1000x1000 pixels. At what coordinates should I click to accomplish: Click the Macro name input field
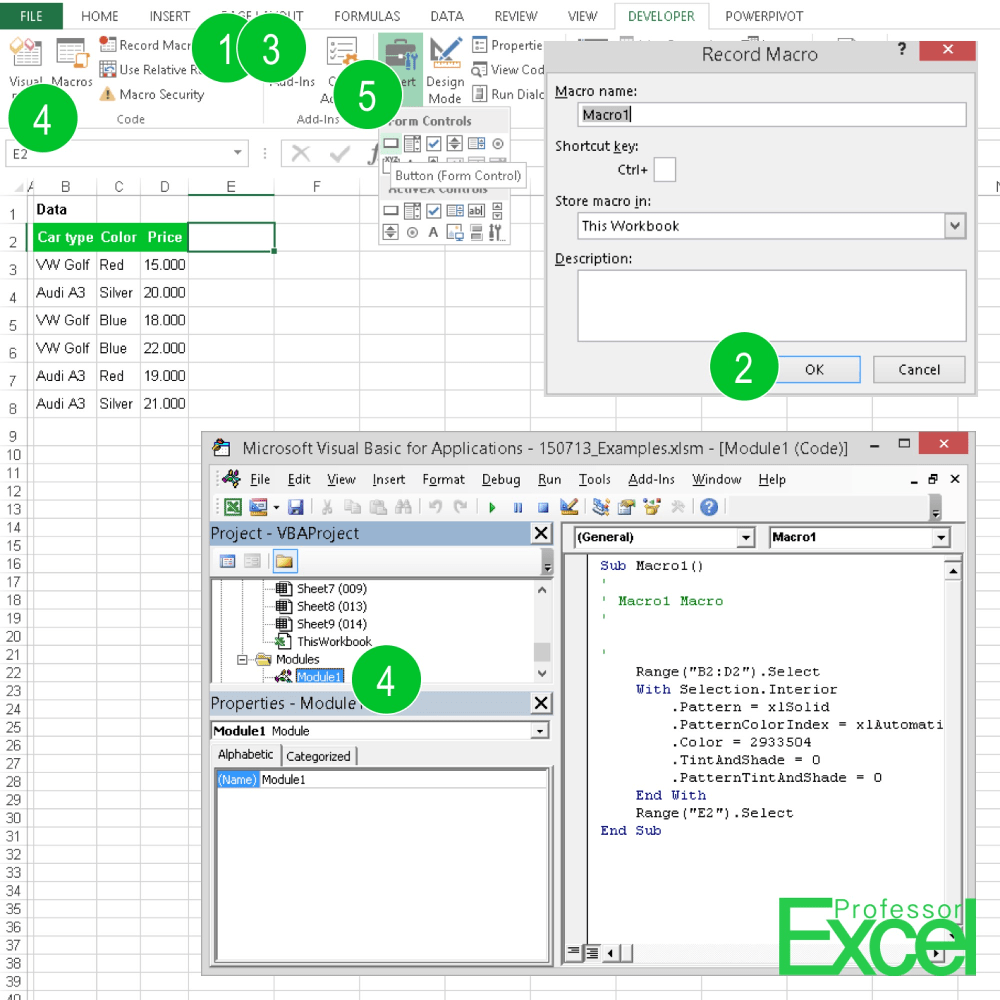(772, 115)
